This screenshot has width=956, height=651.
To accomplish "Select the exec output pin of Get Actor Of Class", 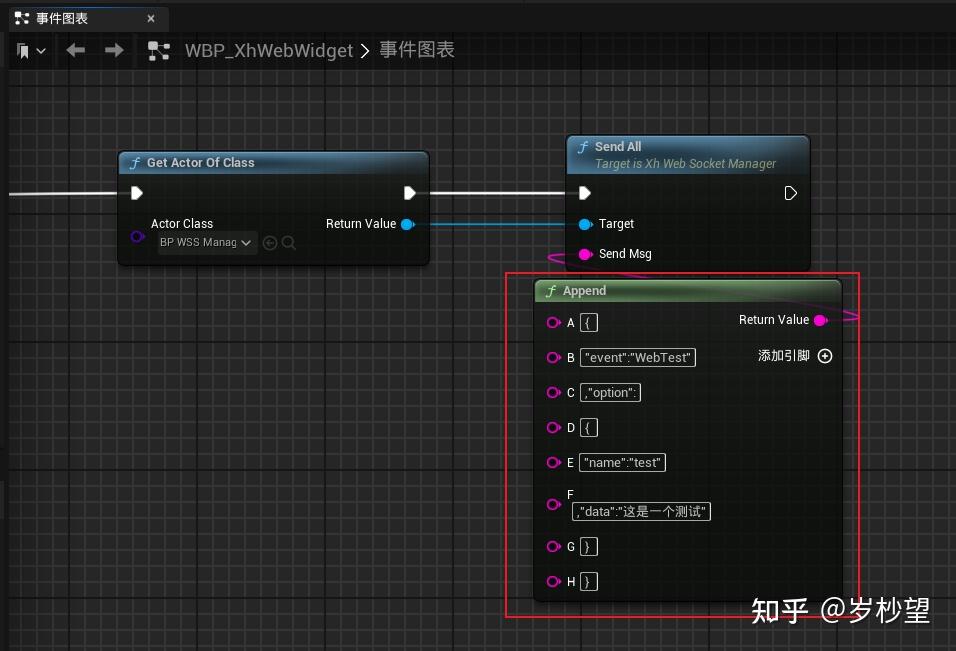I will point(410,192).
